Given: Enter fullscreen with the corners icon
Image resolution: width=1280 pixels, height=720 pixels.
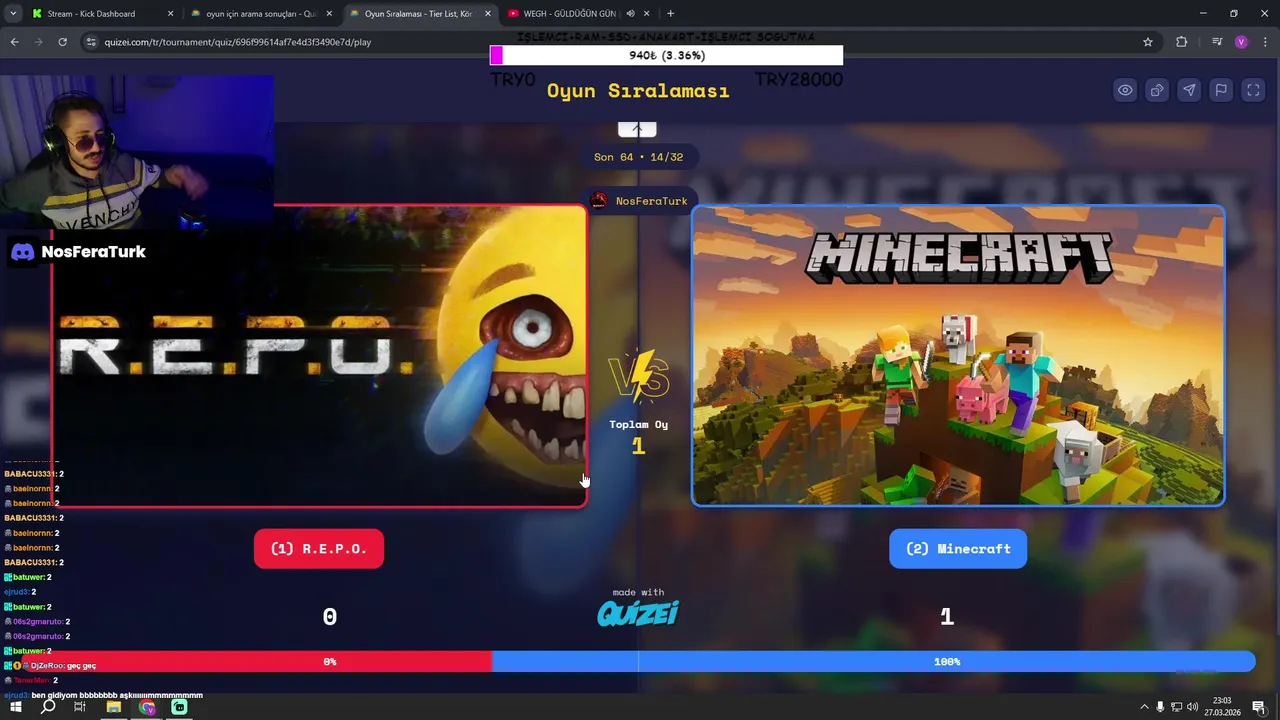Looking at the screenshot, I should point(1253,90).
